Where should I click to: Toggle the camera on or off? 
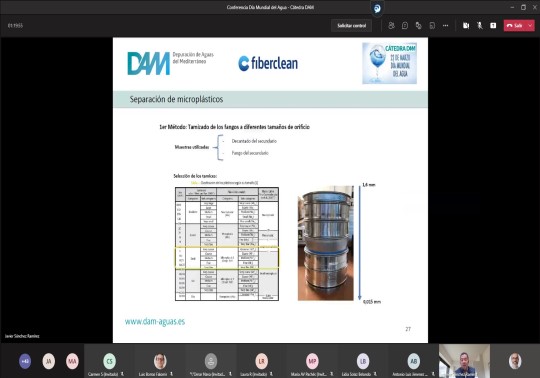click(x=466, y=25)
